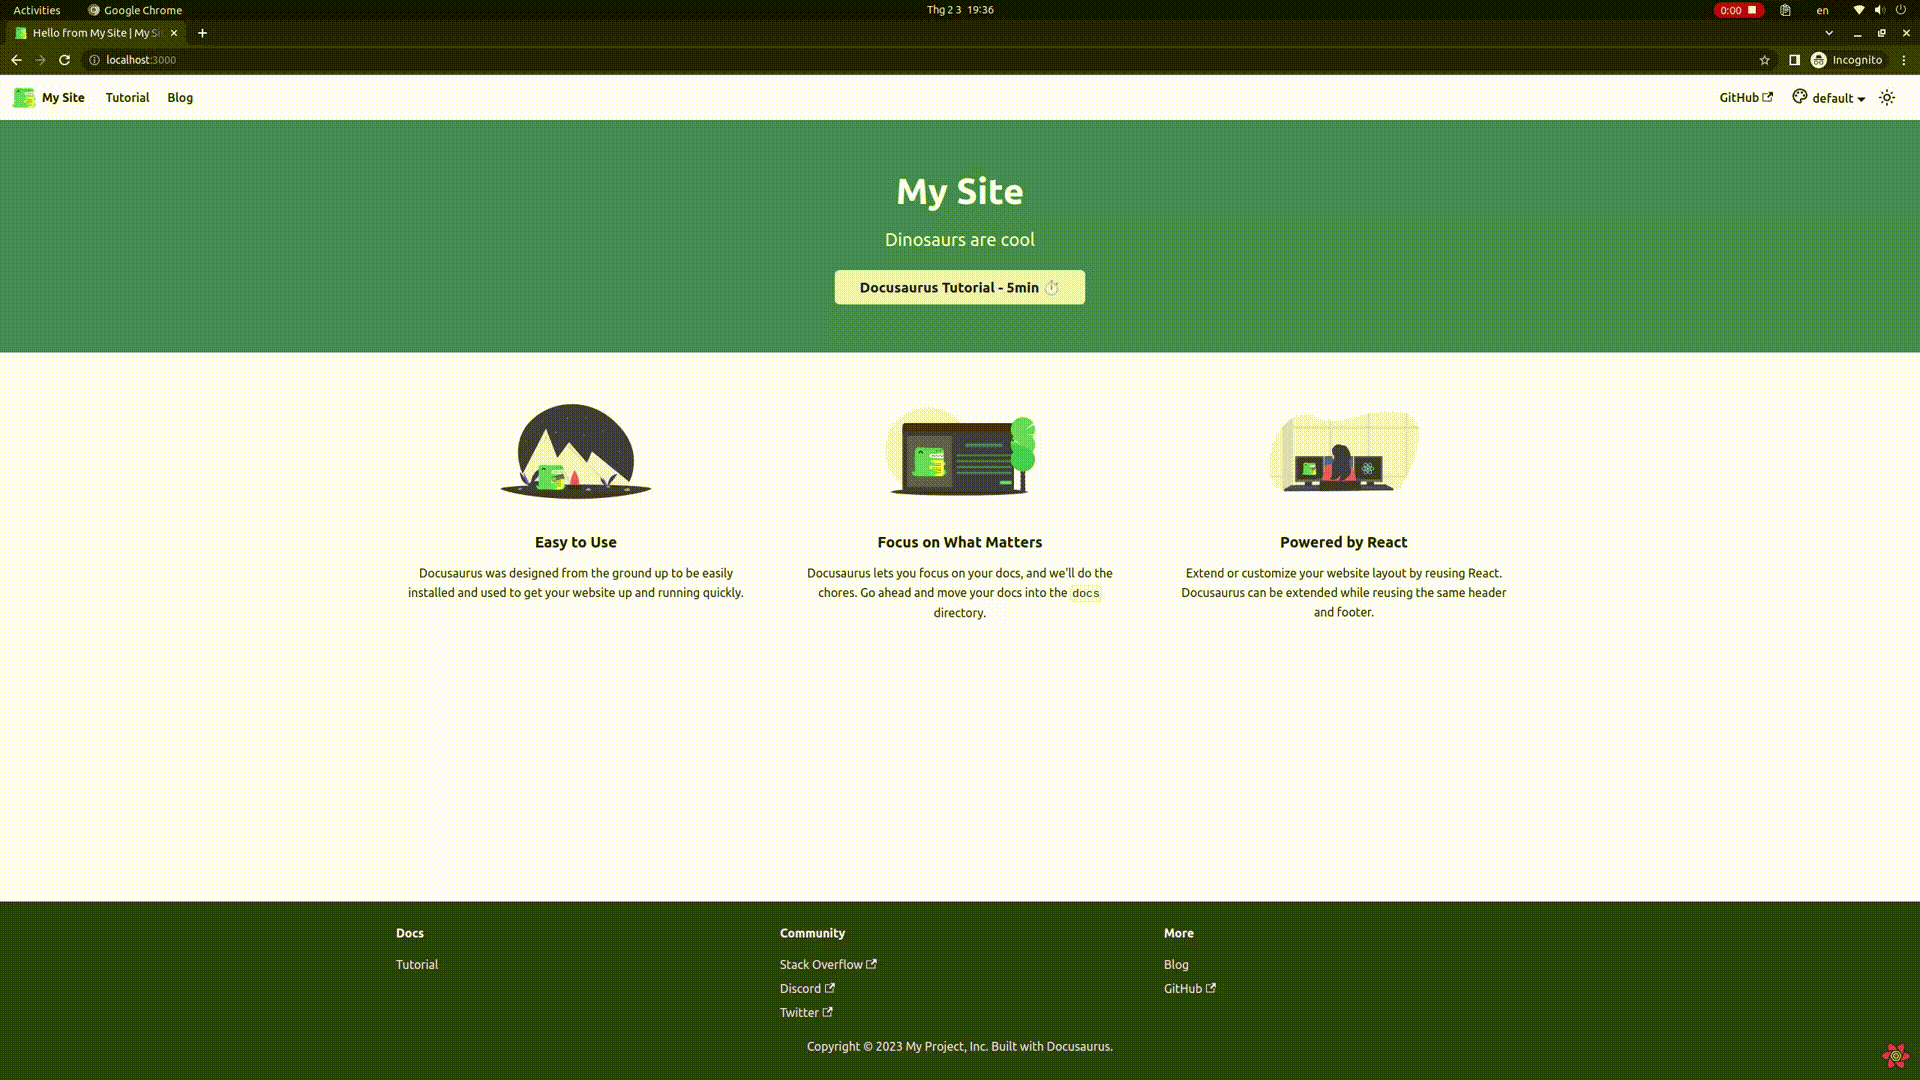
Task: Click the flower icon in bottom-right corner
Action: (x=1895, y=1055)
